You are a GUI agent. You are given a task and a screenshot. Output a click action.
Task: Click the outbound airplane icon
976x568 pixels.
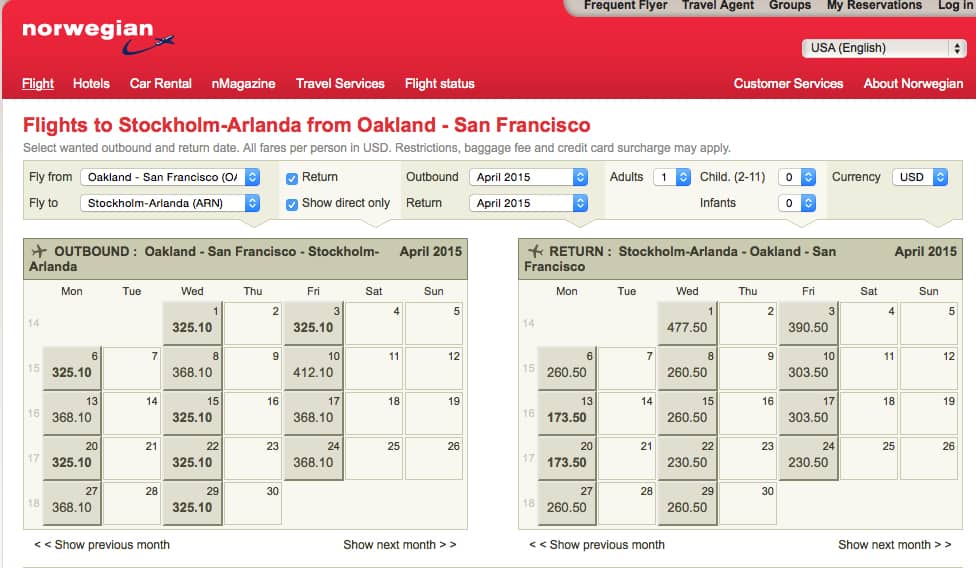[x=39, y=251]
